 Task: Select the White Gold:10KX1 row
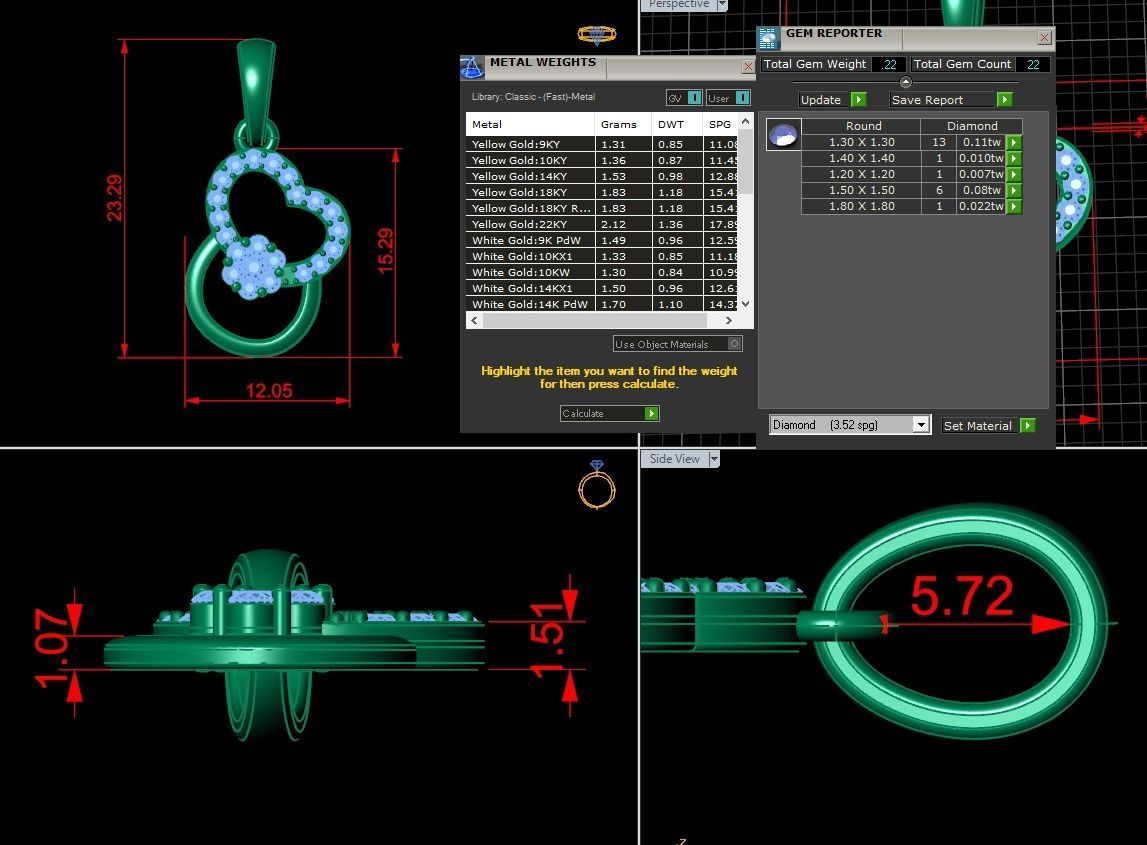point(602,257)
